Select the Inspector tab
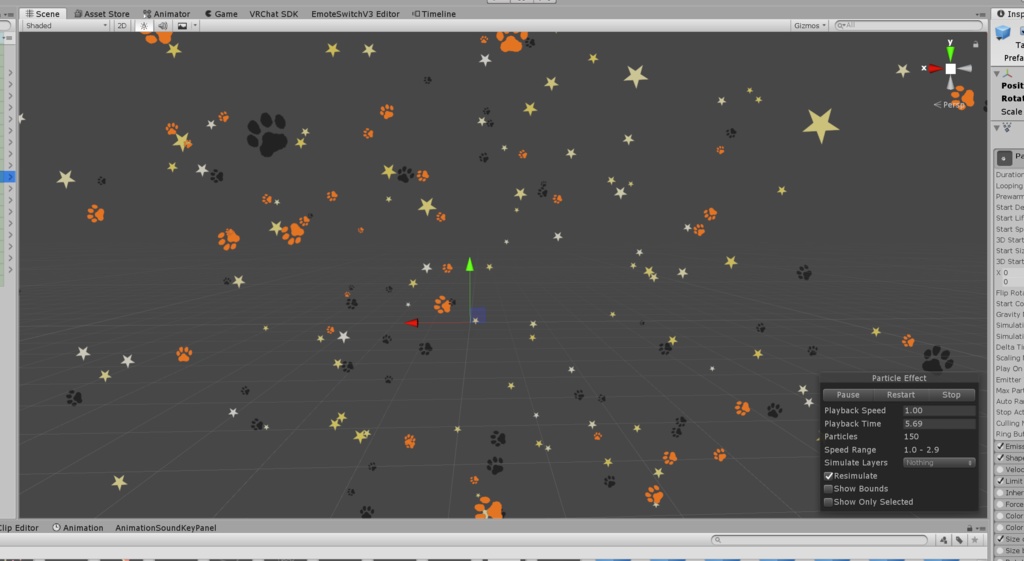This screenshot has width=1024, height=561. point(1010,14)
